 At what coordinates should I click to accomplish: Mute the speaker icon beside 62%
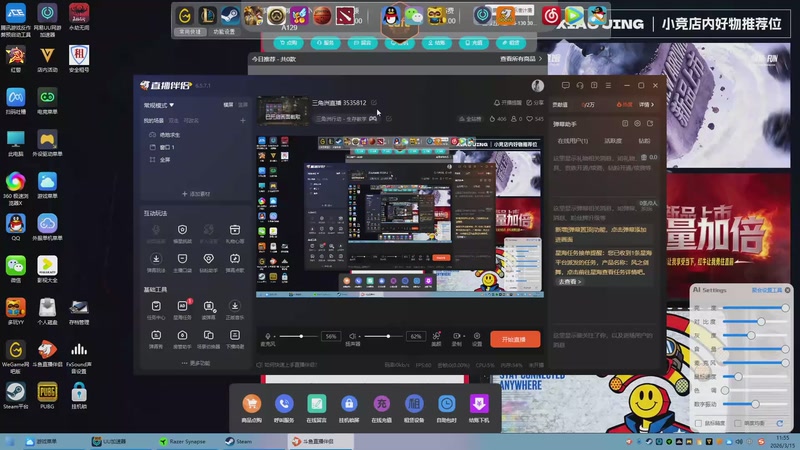[x=352, y=336]
